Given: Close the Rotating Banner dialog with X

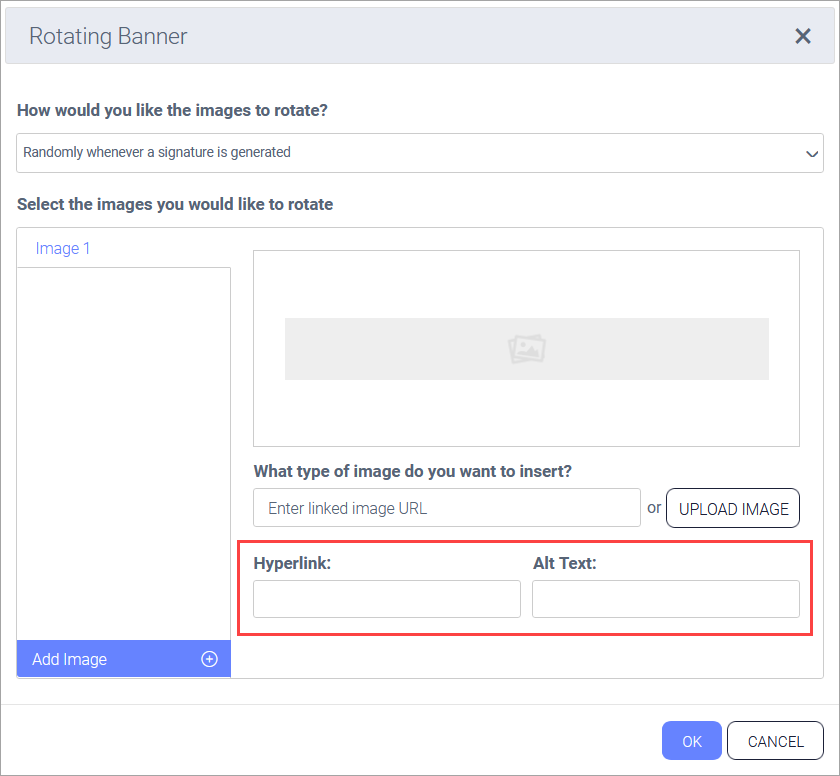Looking at the screenshot, I should (802, 36).
